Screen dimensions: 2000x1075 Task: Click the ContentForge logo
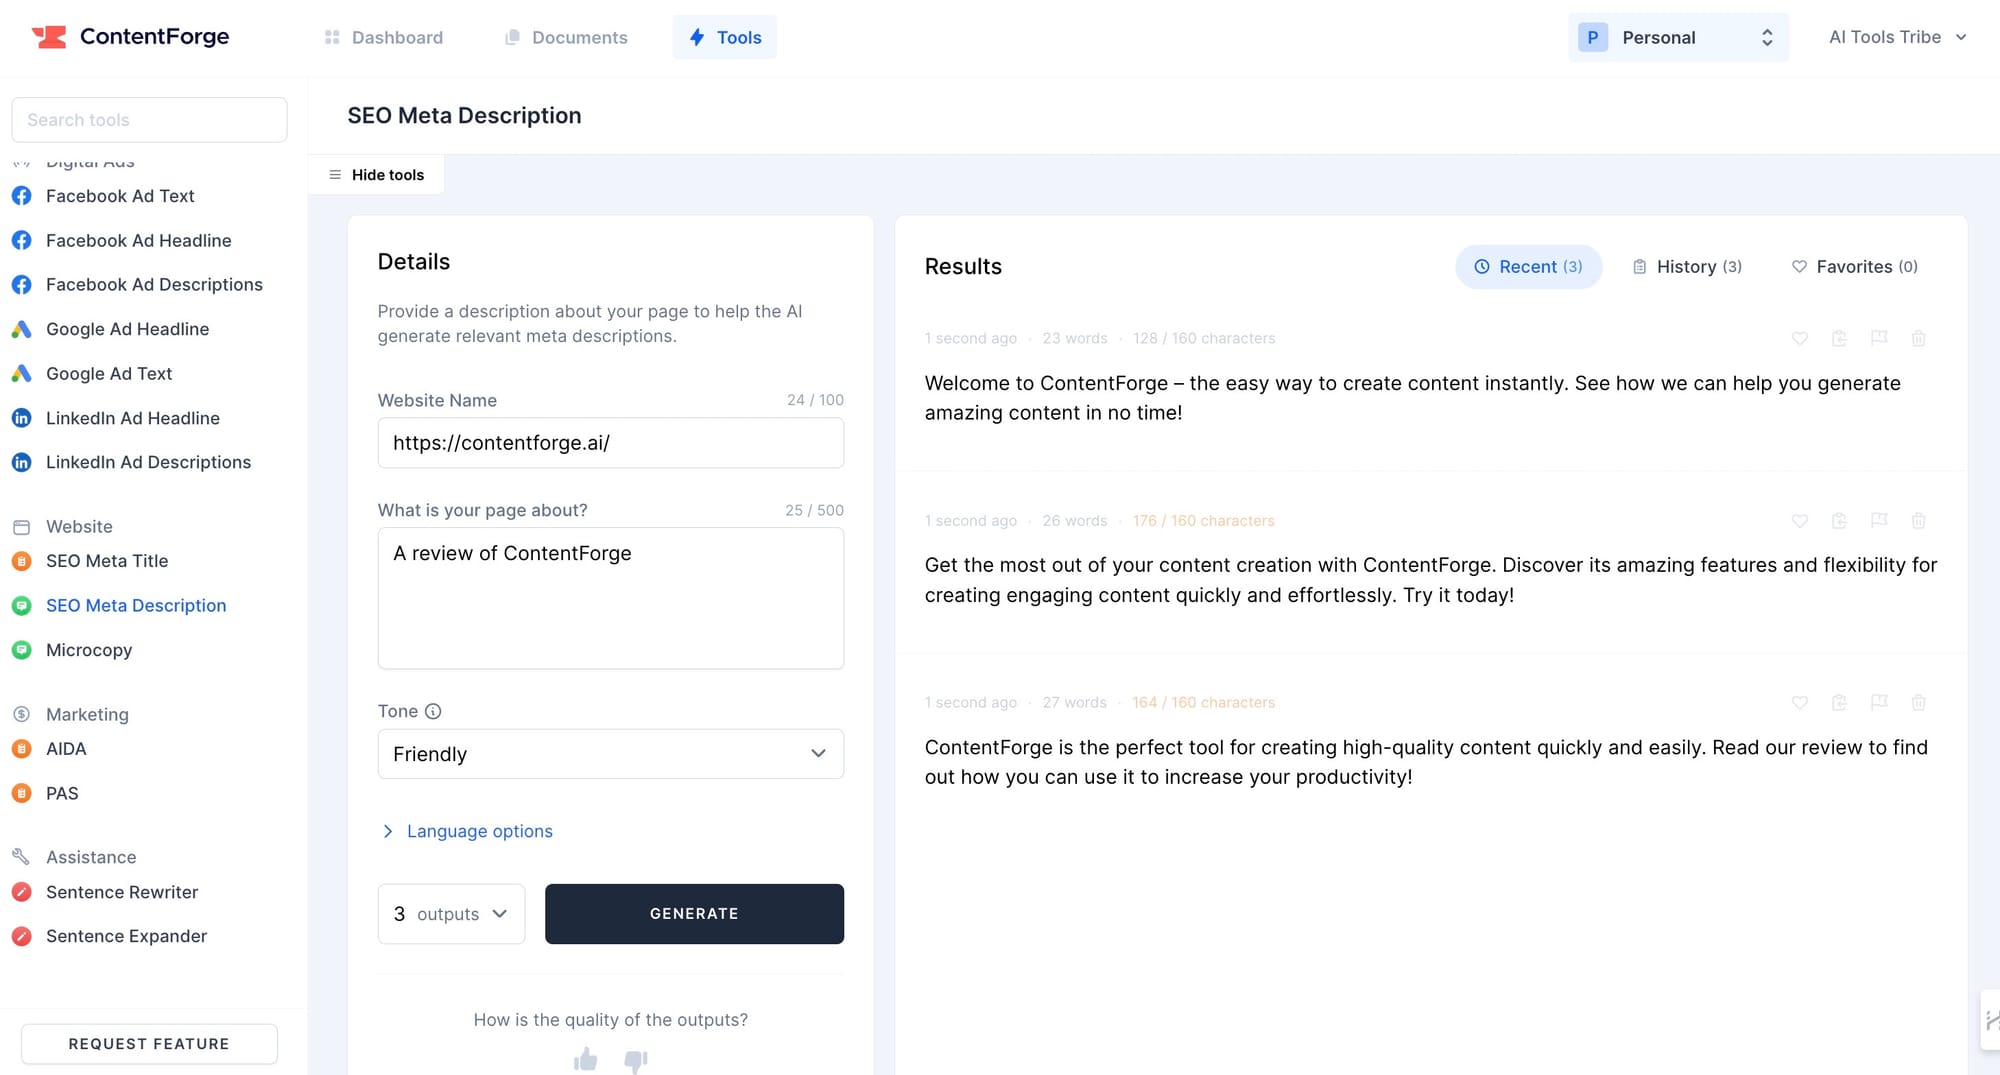pos(130,36)
